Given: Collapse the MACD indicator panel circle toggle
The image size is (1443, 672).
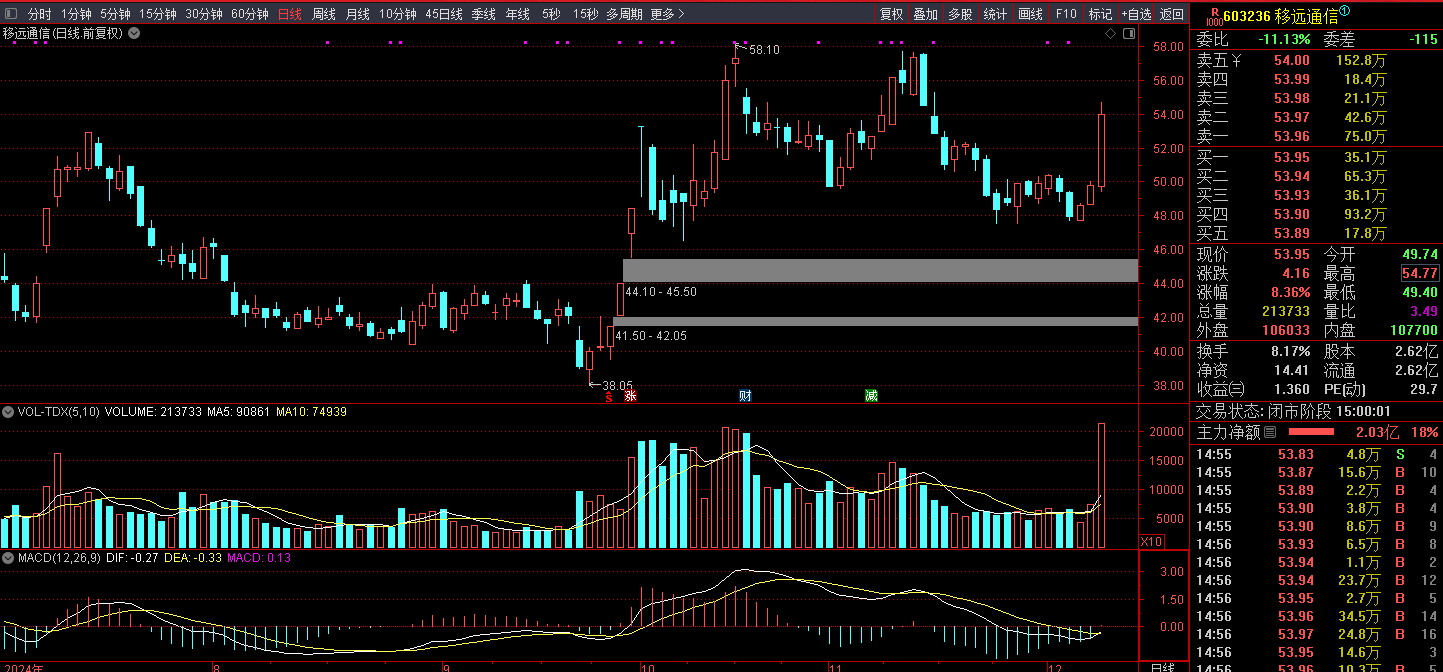Looking at the screenshot, I should coord(8,558).
